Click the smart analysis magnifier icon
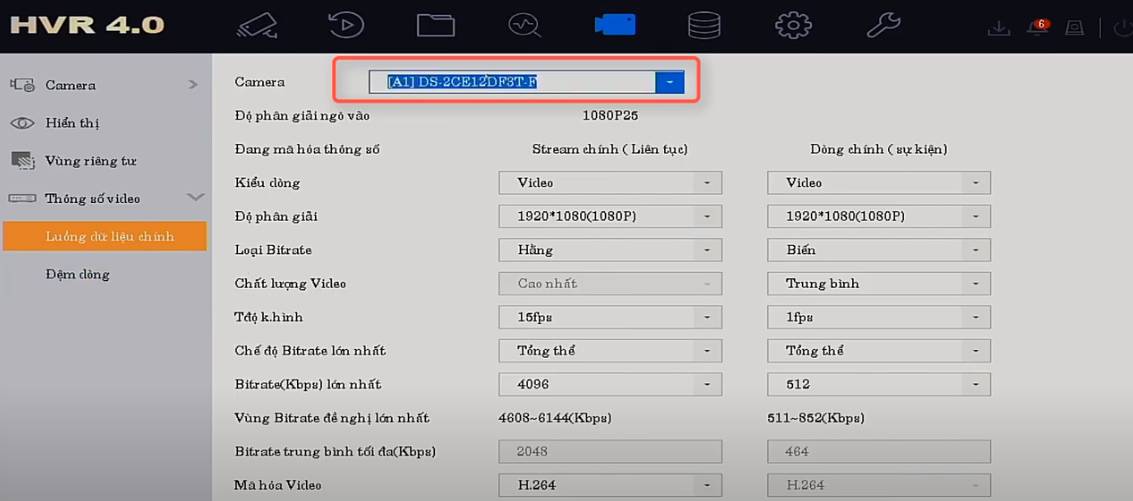 pyautogui.click(x=525, y=24)
